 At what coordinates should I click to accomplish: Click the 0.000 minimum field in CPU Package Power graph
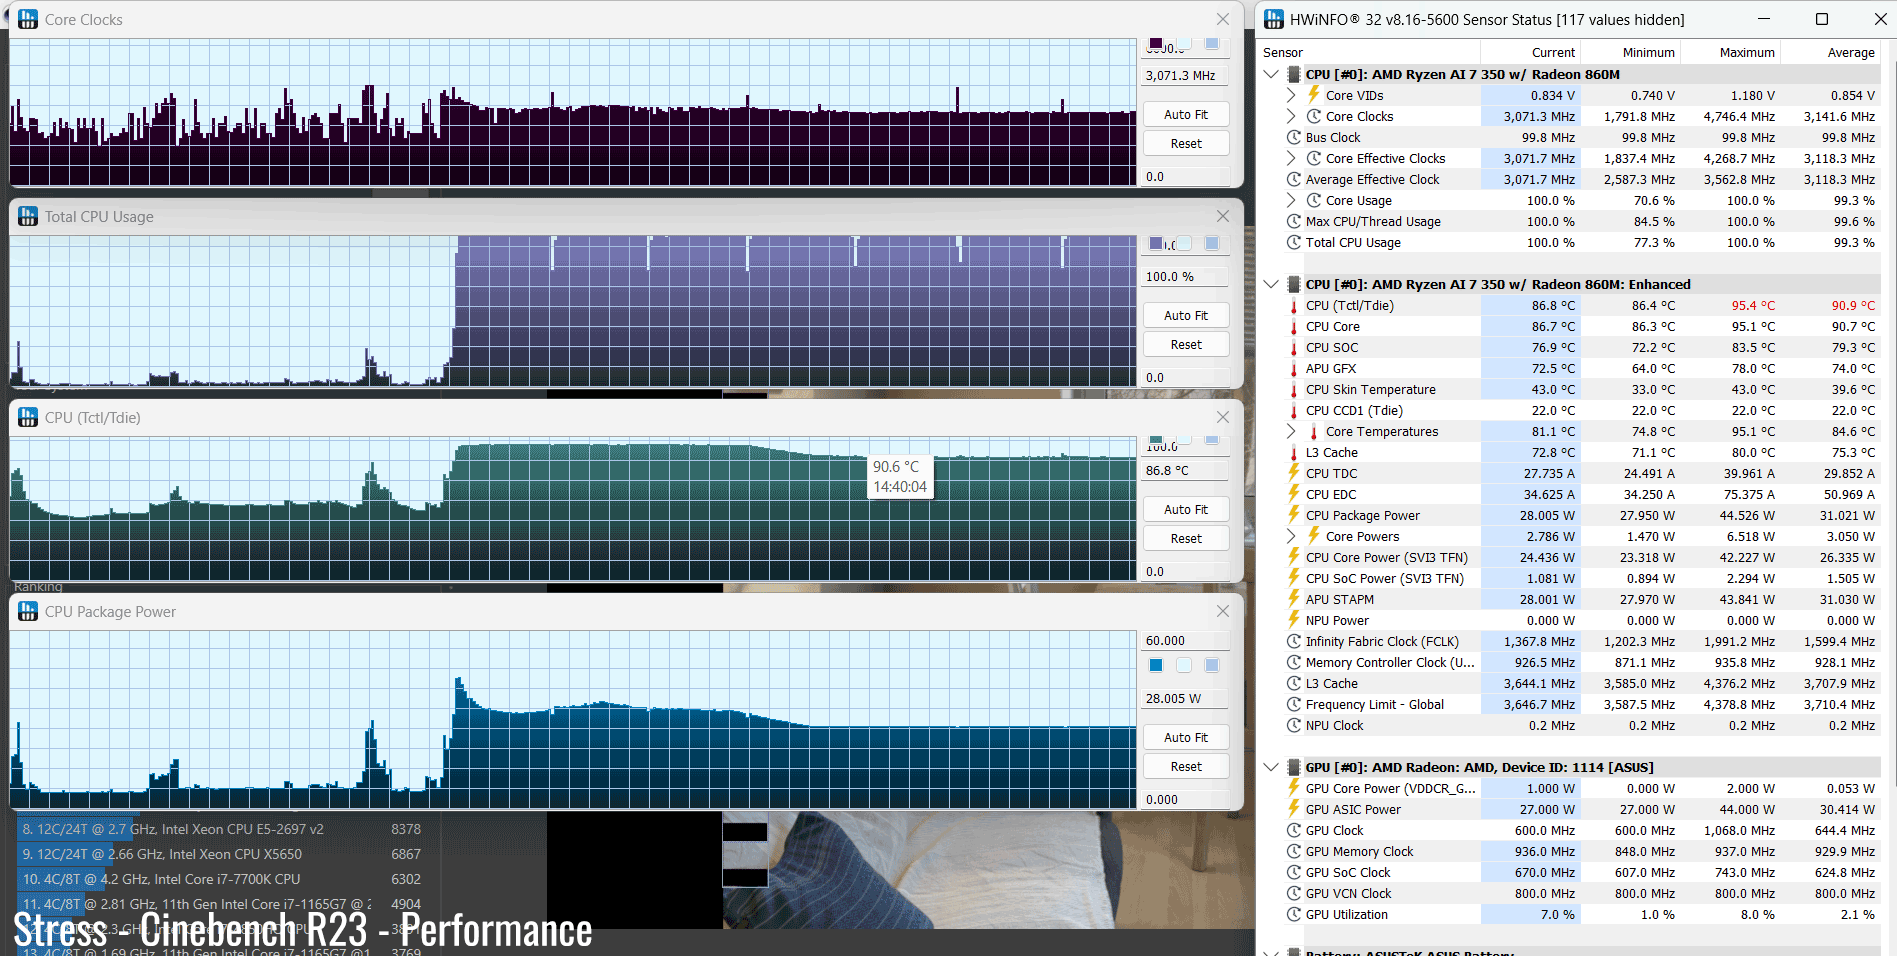point(1186,799)
